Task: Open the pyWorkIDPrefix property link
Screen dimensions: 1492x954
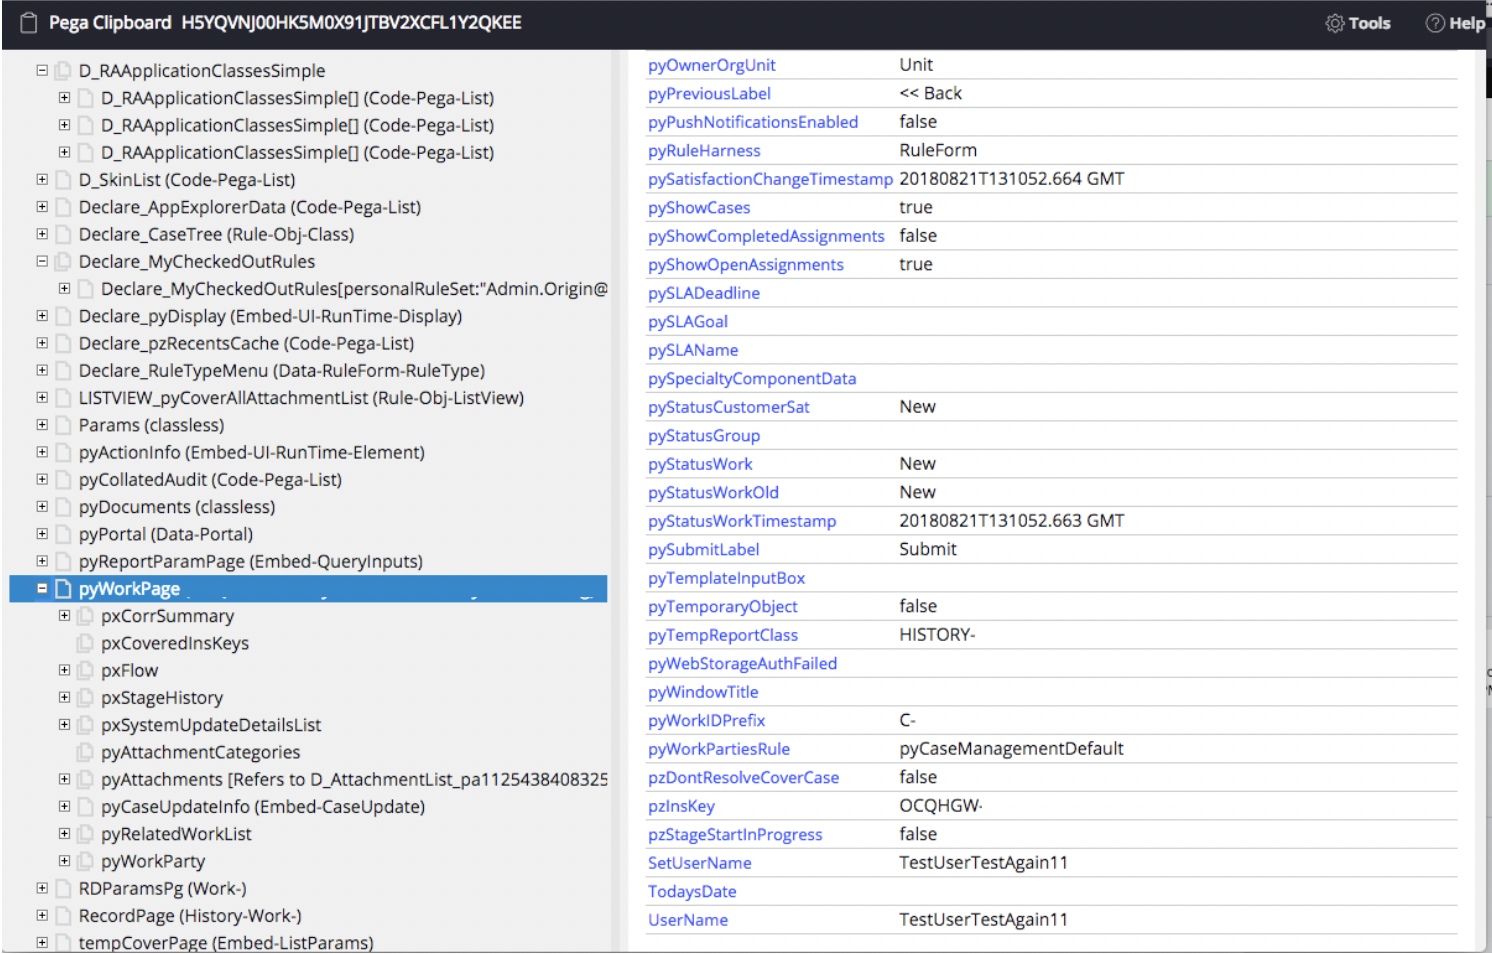Action: pyautogui.click(x=707, y=721)
